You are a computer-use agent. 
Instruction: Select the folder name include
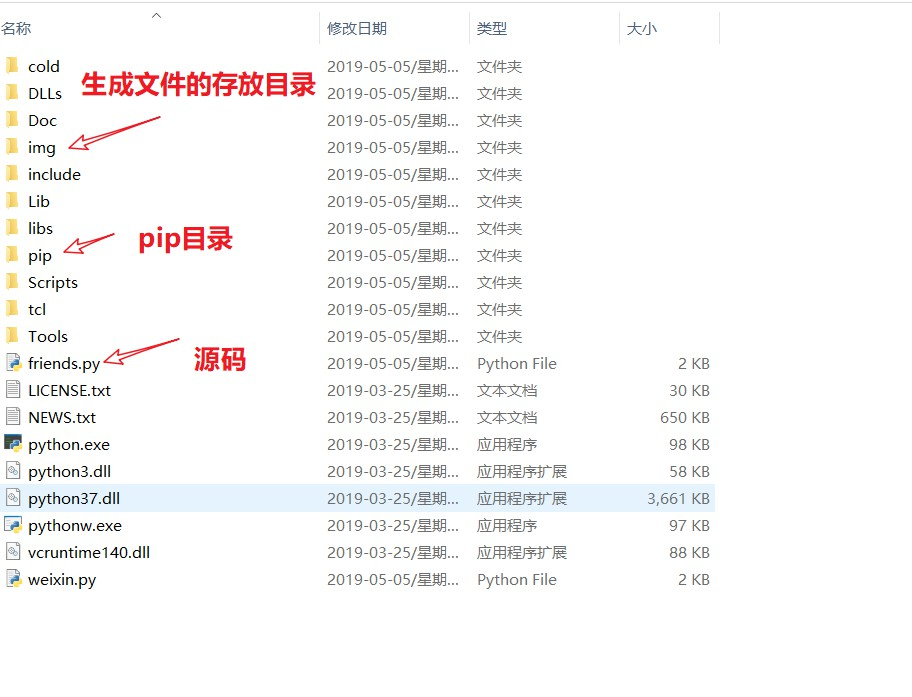pyautogui.click(x=54, y=175)
